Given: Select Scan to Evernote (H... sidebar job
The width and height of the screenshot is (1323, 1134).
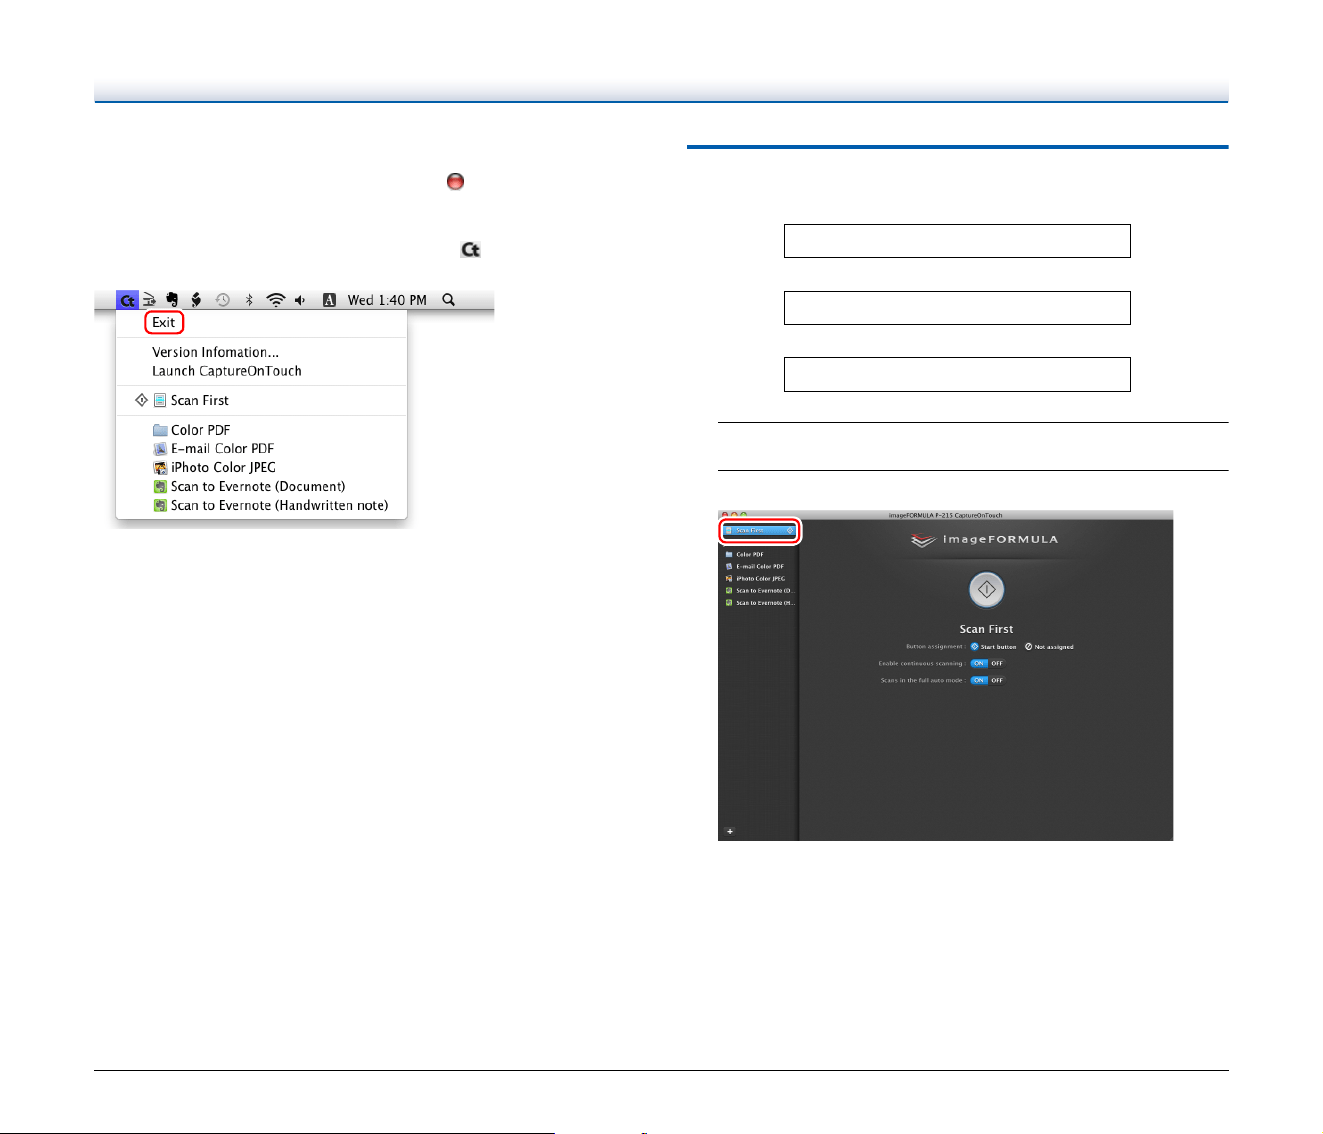Looking at the screenshot, I should [x=764, y=603].
